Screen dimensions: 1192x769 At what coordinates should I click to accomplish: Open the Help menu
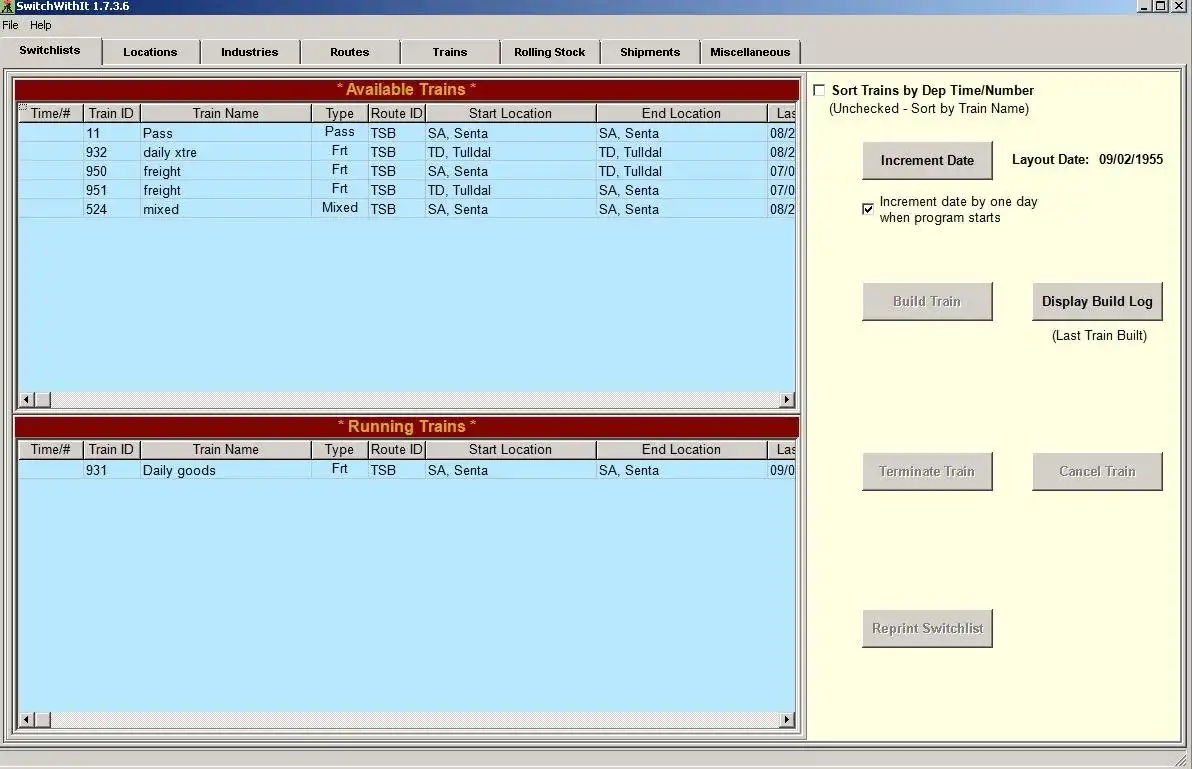pyautogui.click(x=40, y=25)
